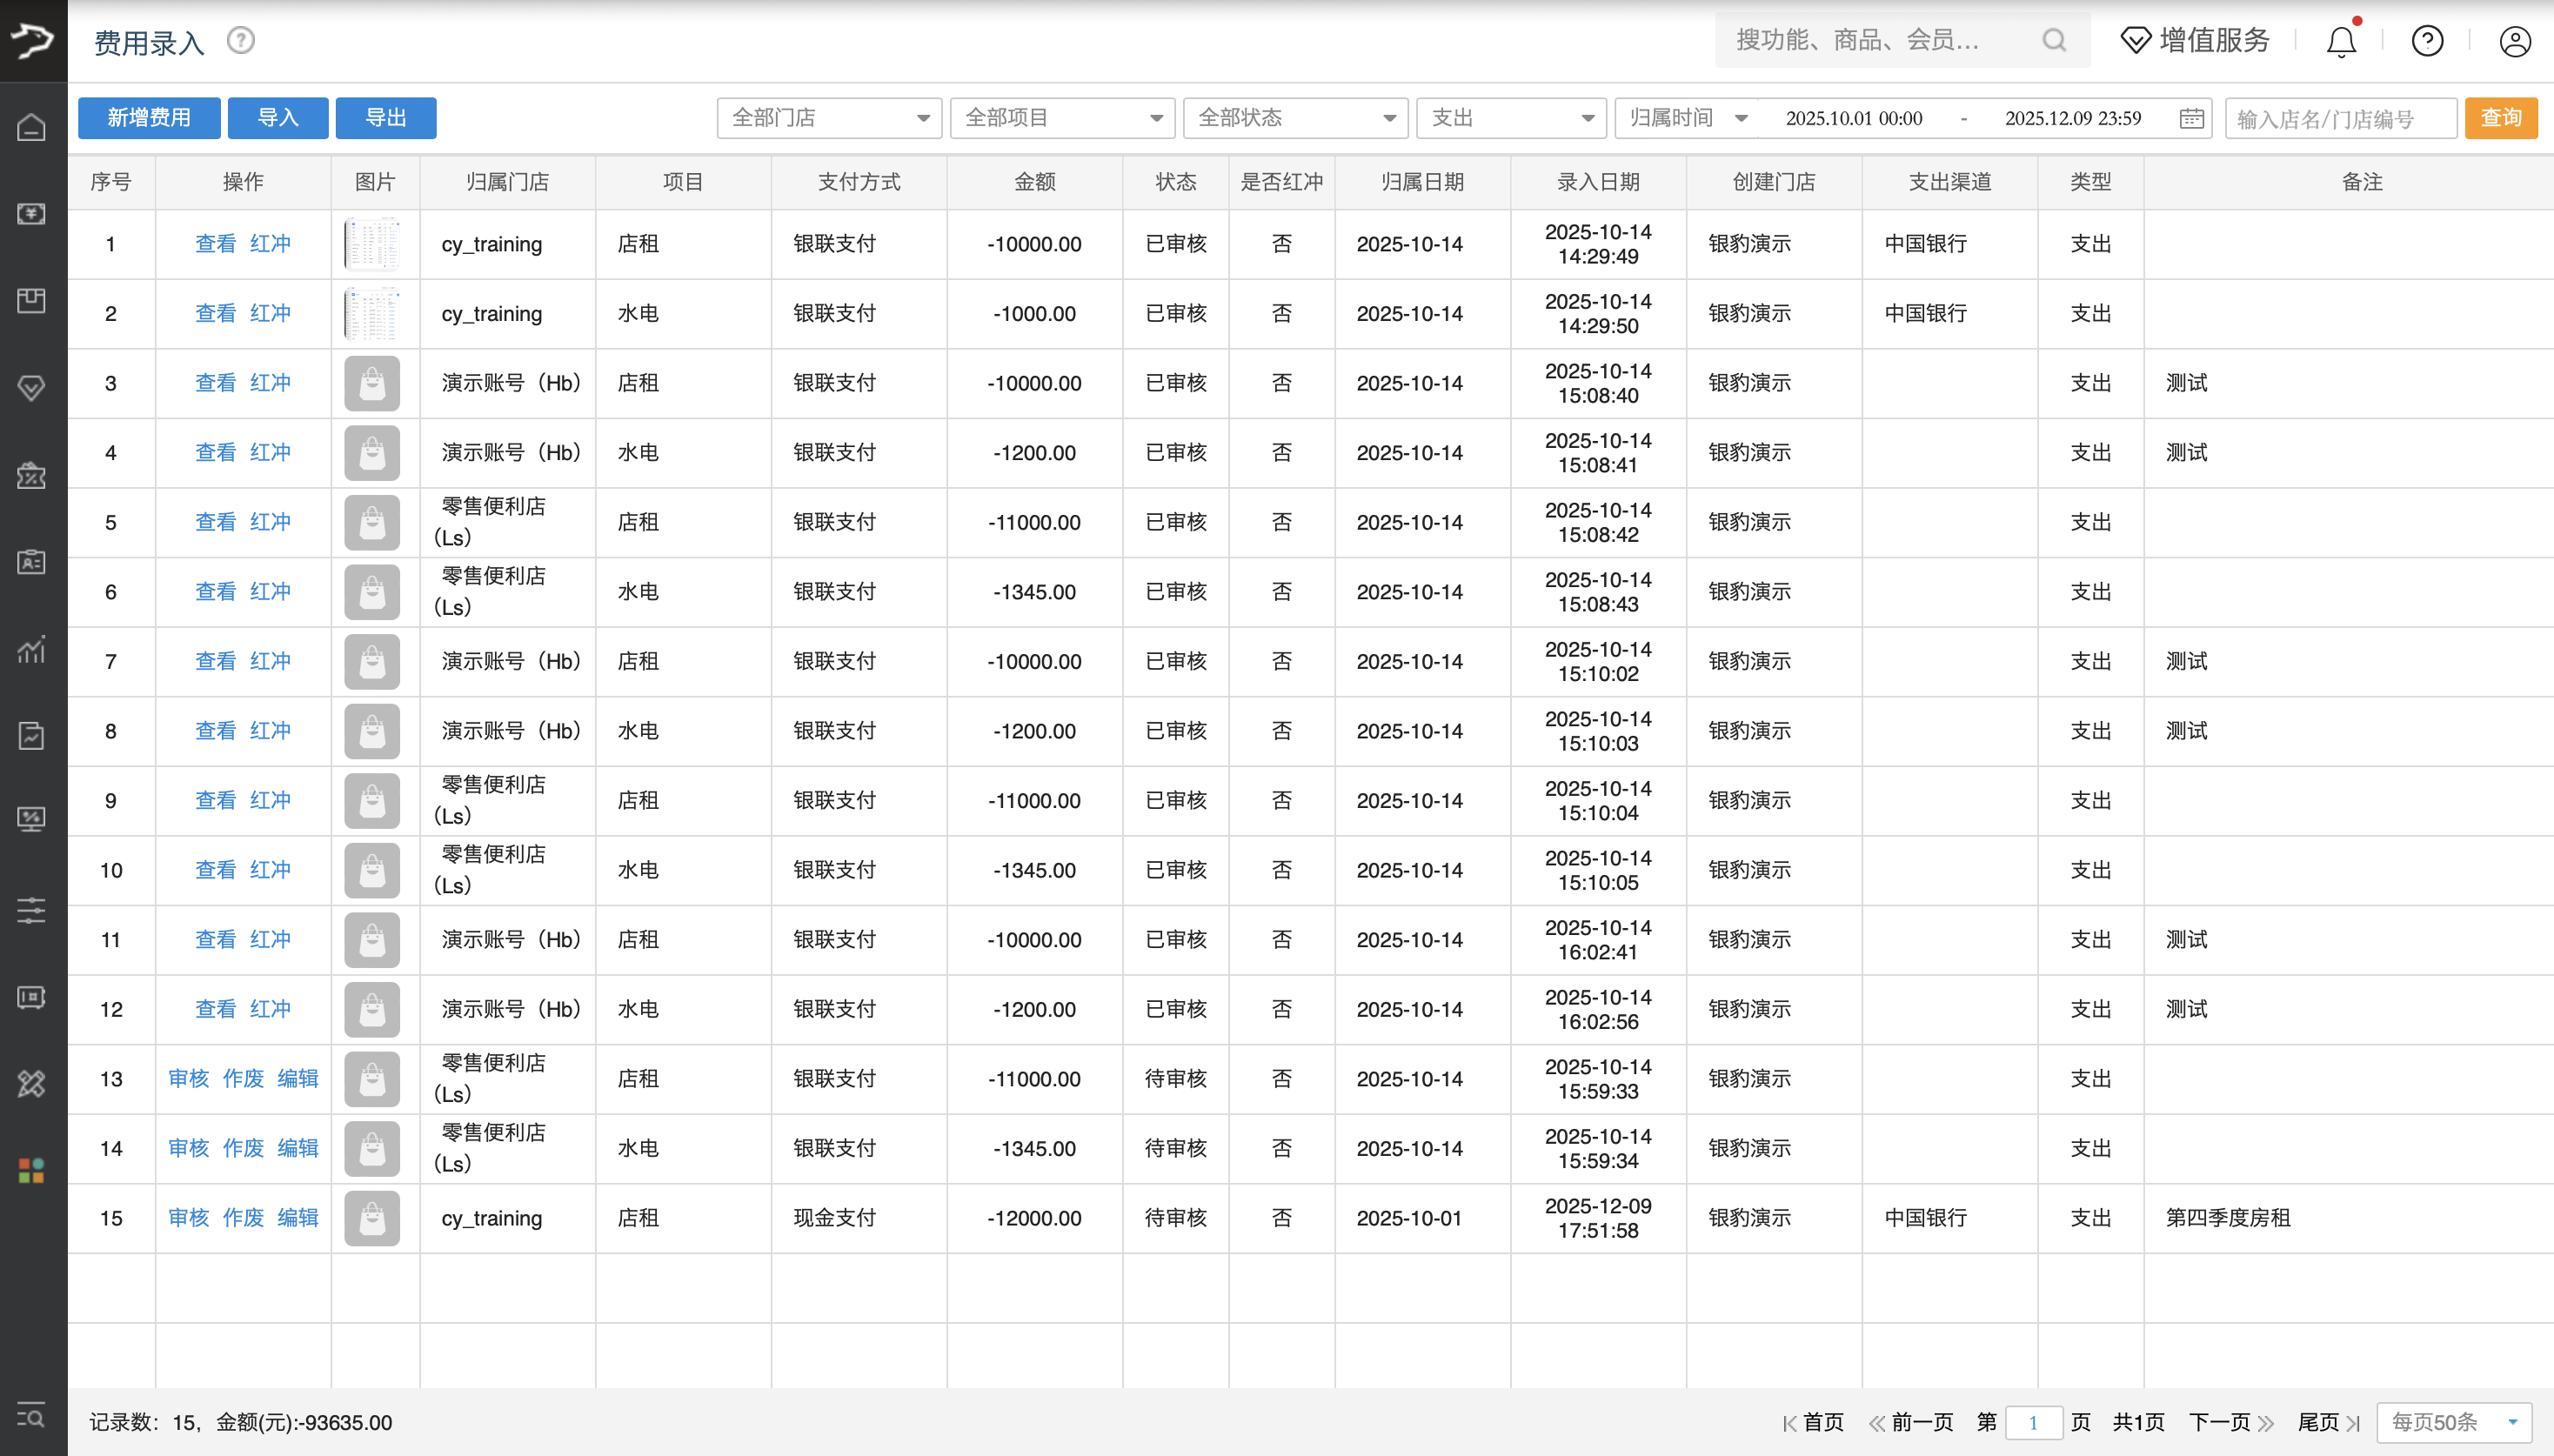Open the promotions voucher icon
This screenshot has height=1456, width=2554.
(x=31, y=475)
